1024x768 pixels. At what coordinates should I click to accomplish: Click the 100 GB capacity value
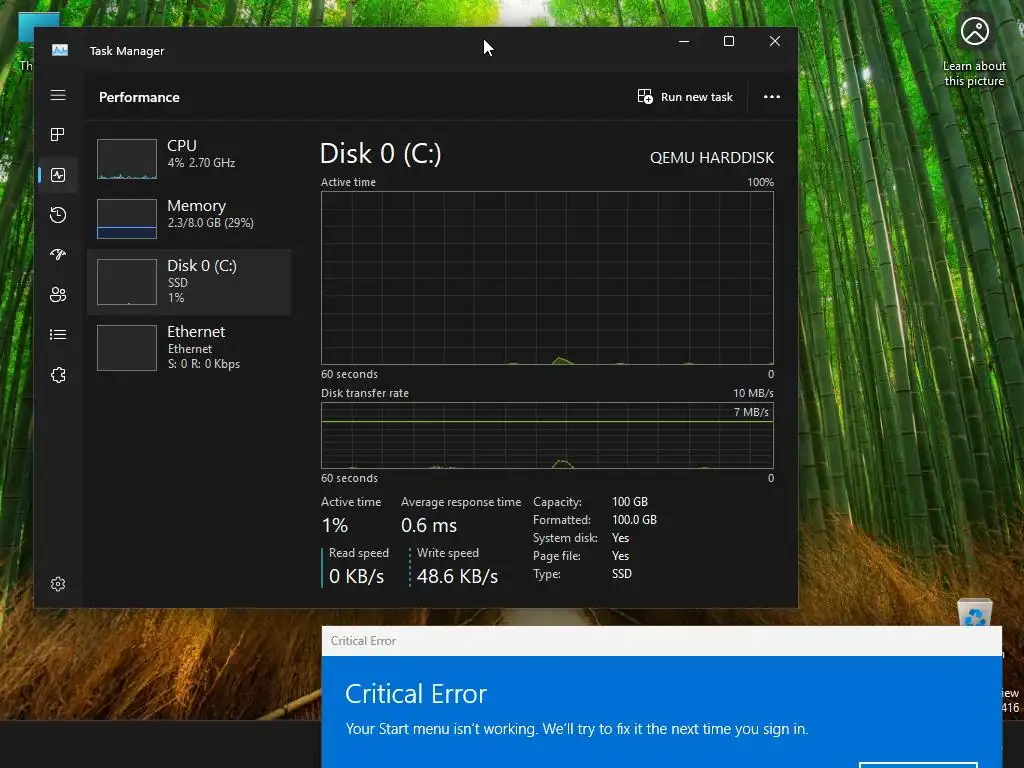pyautogui.click(x=630, y=502)
